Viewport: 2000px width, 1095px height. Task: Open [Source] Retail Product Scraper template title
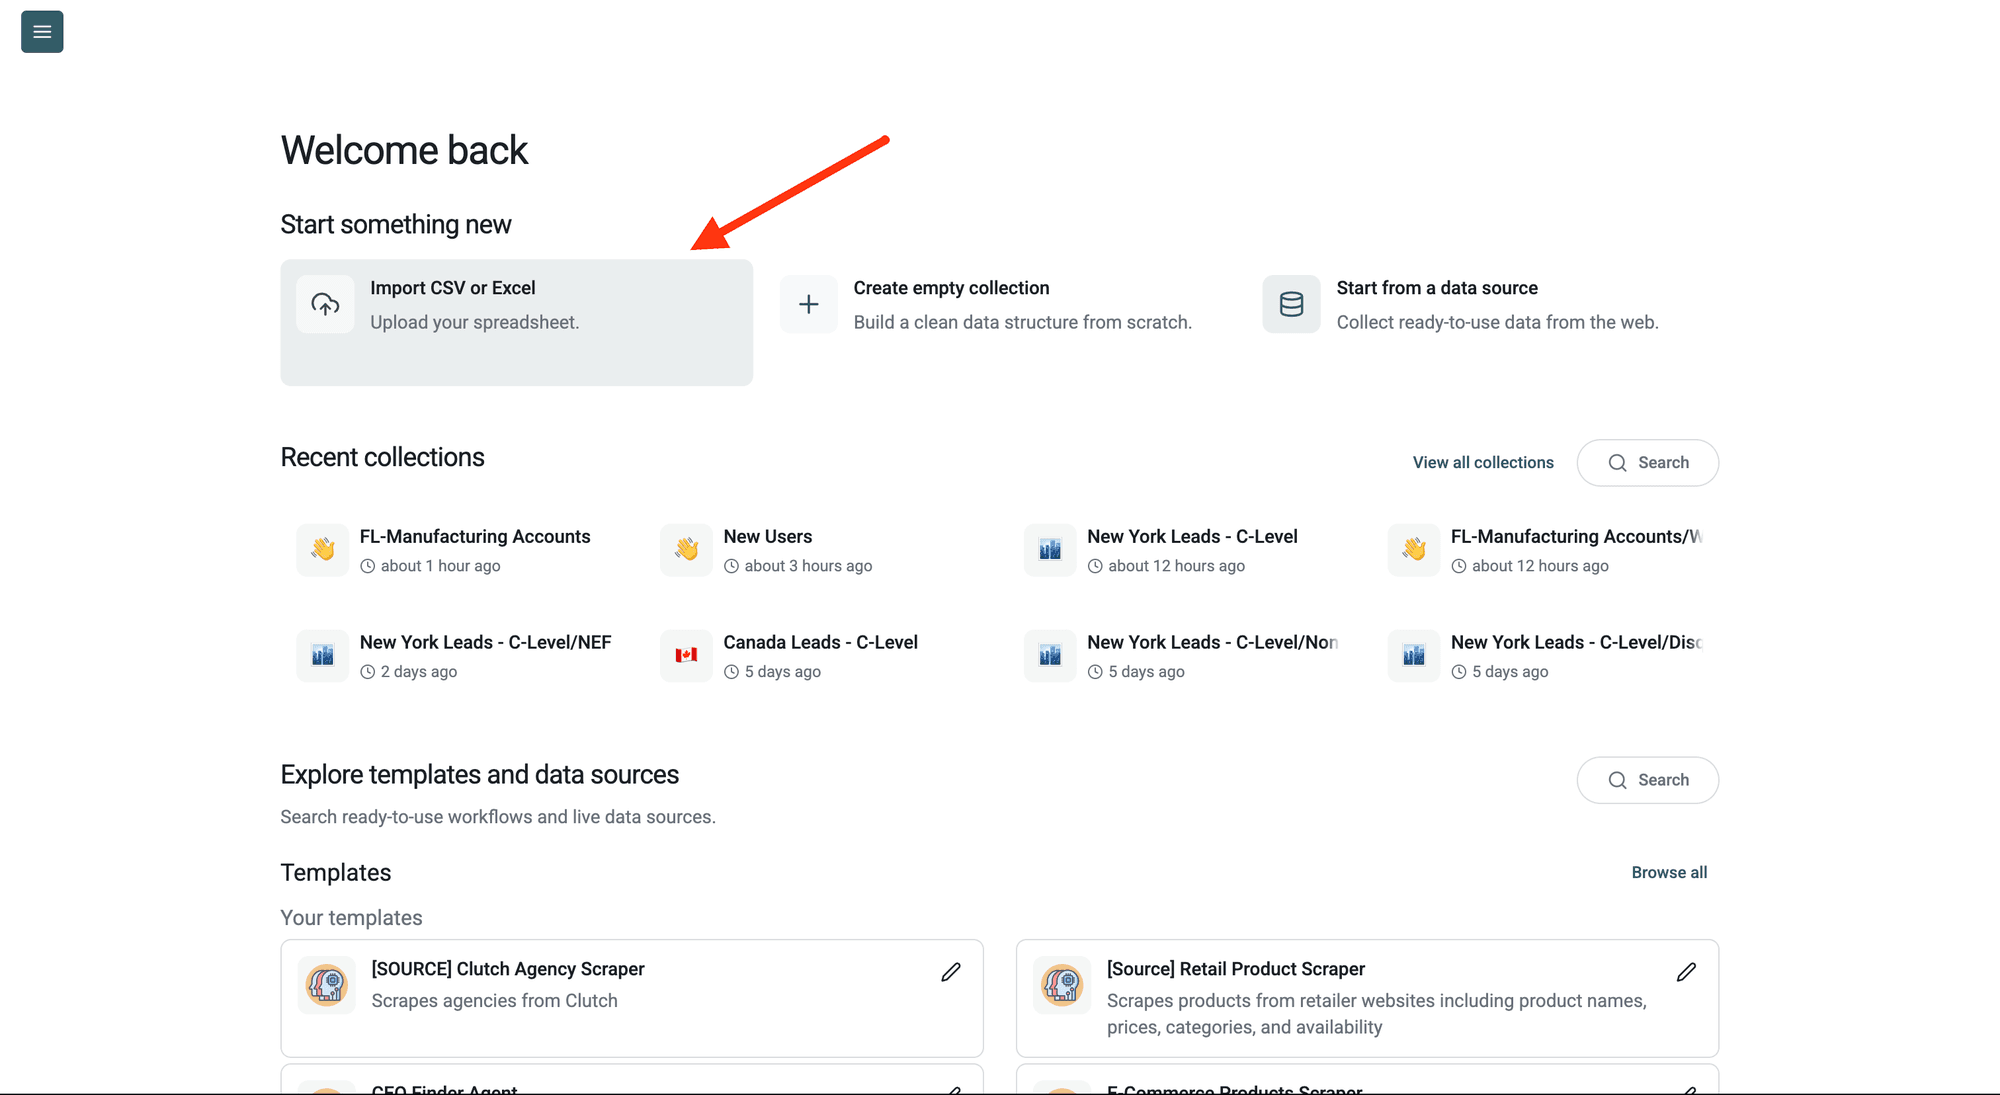[1235, 969]
